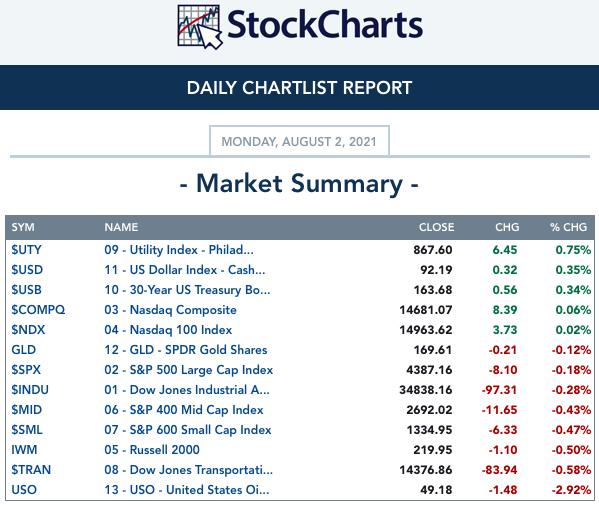Screen dimensions: 599x505
Task: Click the StockCharts logo icon
Action: [x=200, y=27]
